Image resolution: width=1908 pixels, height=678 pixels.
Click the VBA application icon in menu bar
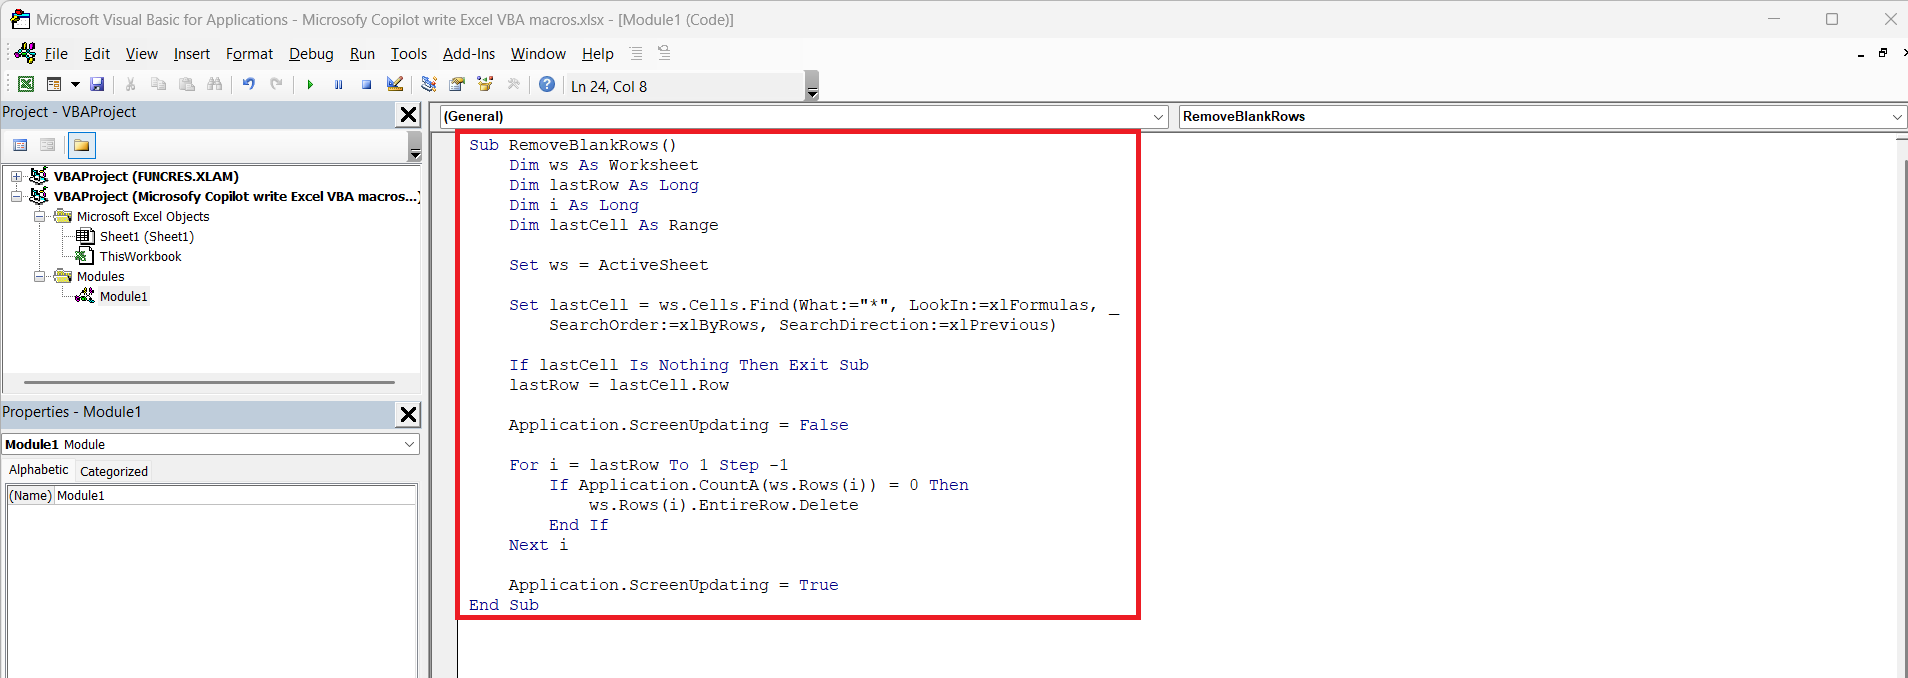click(x=25, y=53)
